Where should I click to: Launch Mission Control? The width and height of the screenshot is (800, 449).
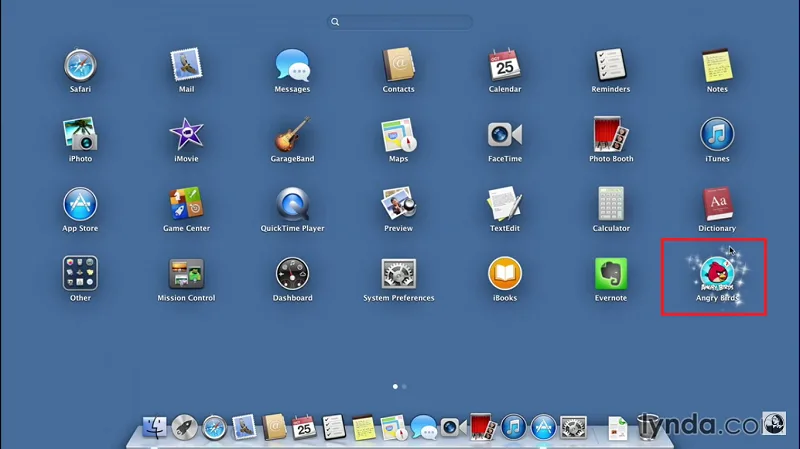[x=186, y=273]
